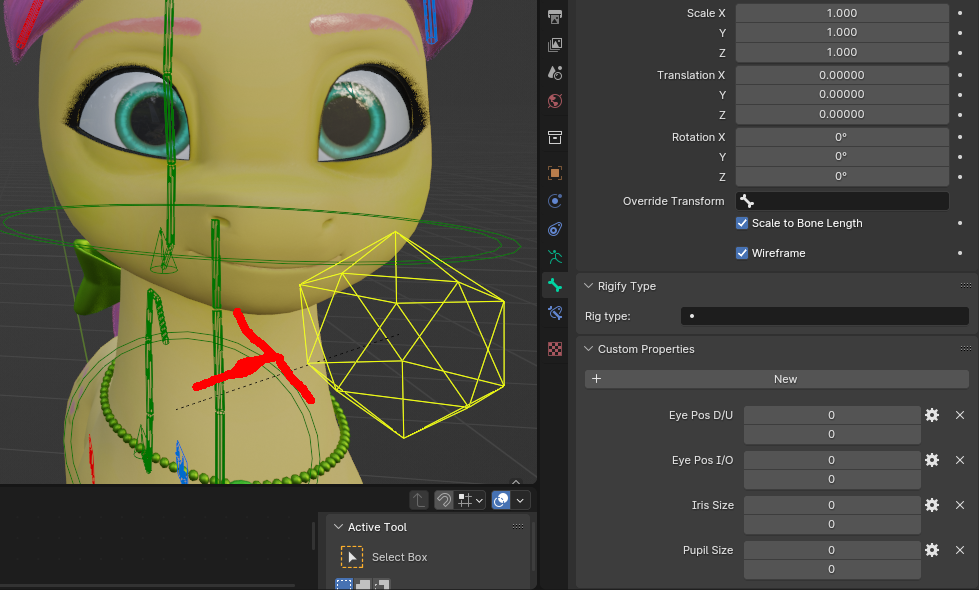Click the Rotation X value field
This screenshot has height=590, width=979.
click(x=842, y=137)
